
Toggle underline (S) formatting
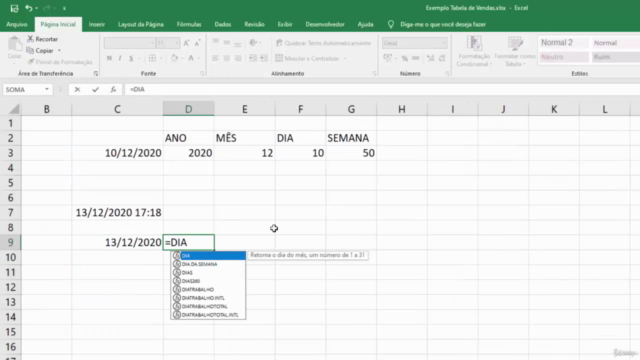tap(131, 58)
